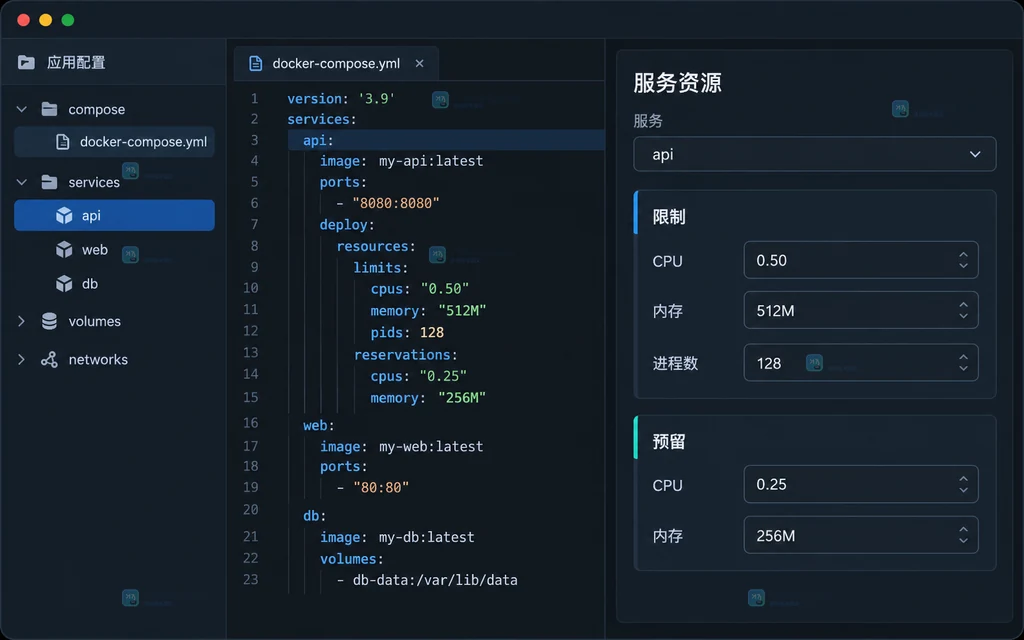Click the 应用配置 folder icon in the sidebar header

[x=26, y=63]
